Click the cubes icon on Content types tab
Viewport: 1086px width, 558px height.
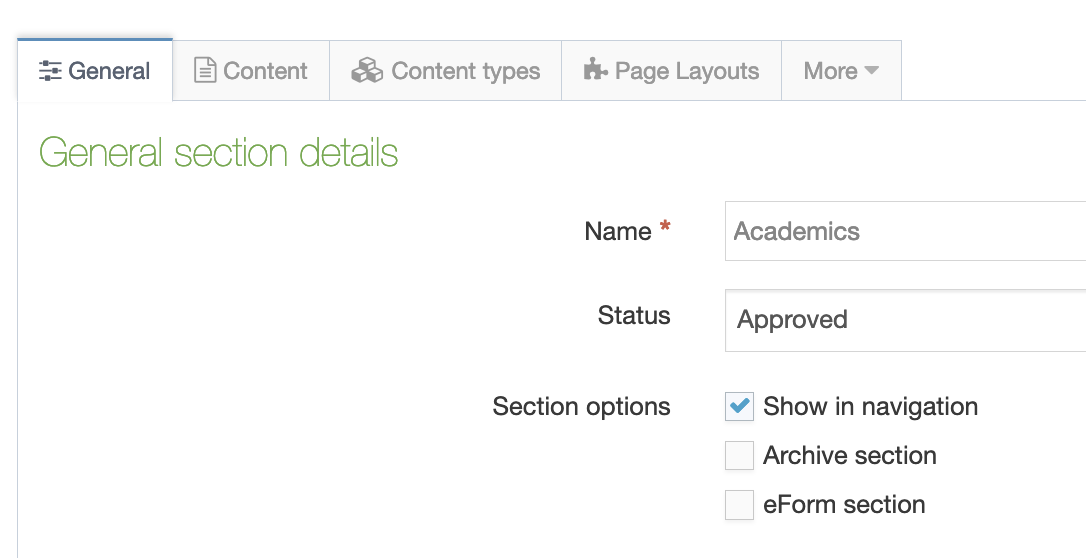367,71
